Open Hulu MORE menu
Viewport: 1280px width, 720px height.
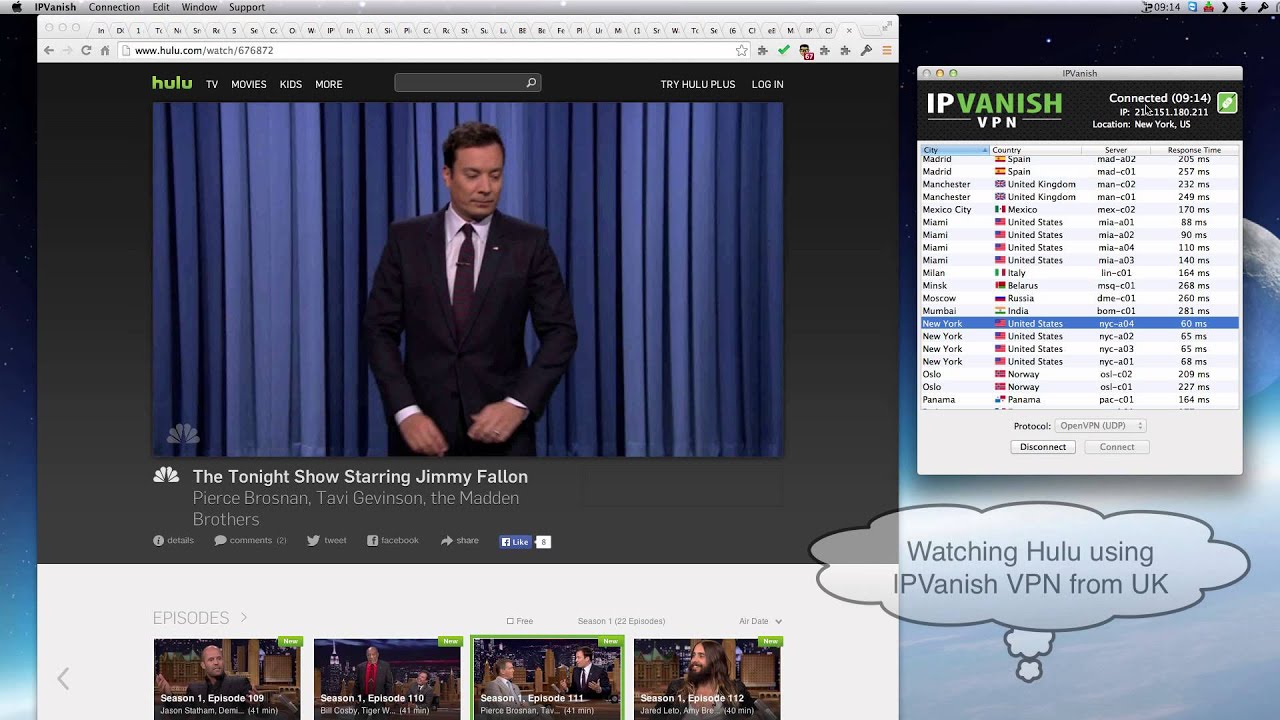(x=329, y=84)
